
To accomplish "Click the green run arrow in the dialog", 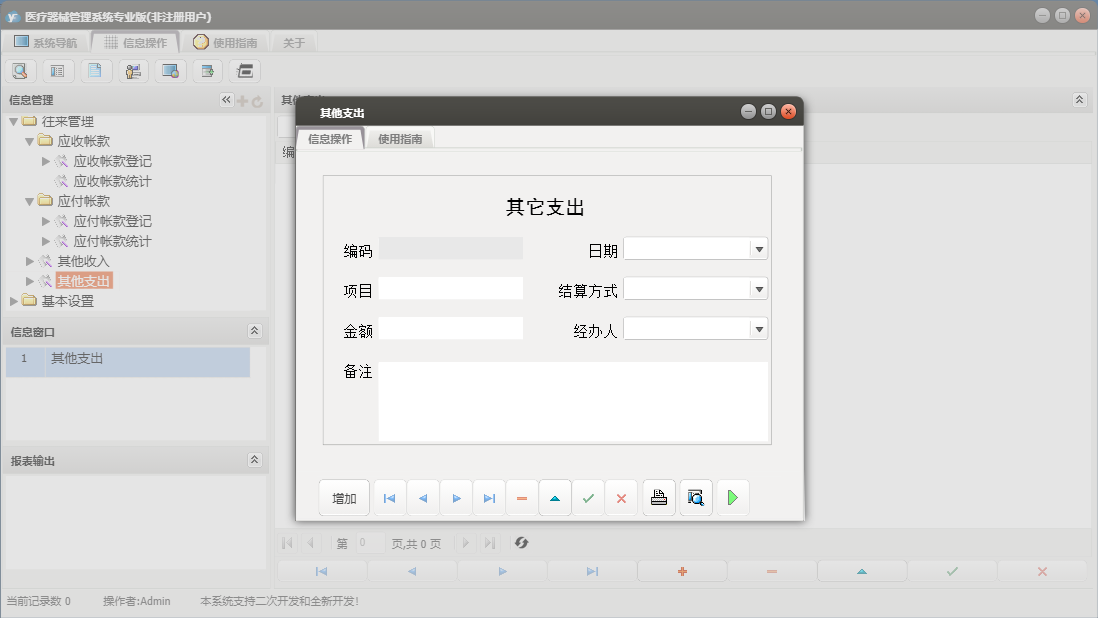I will pos(732,497).
